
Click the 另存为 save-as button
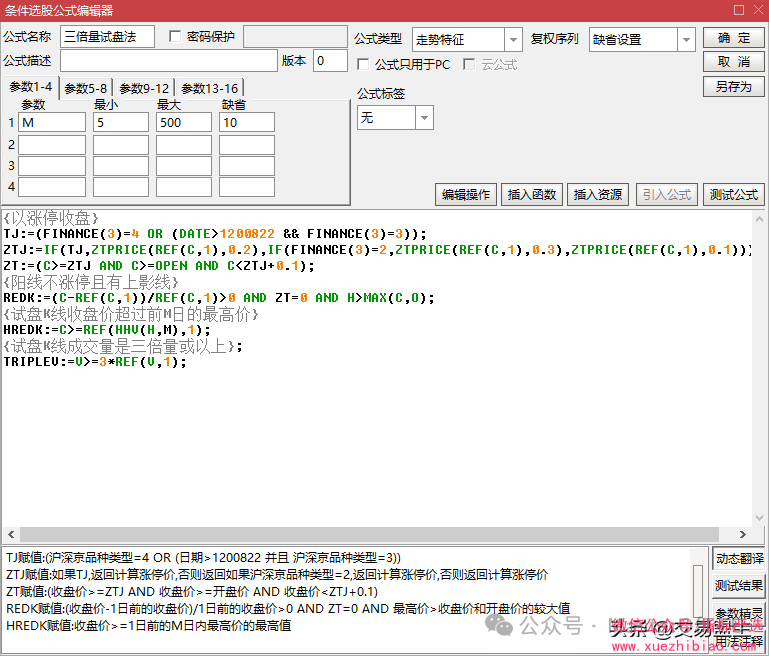coord(734,87)
